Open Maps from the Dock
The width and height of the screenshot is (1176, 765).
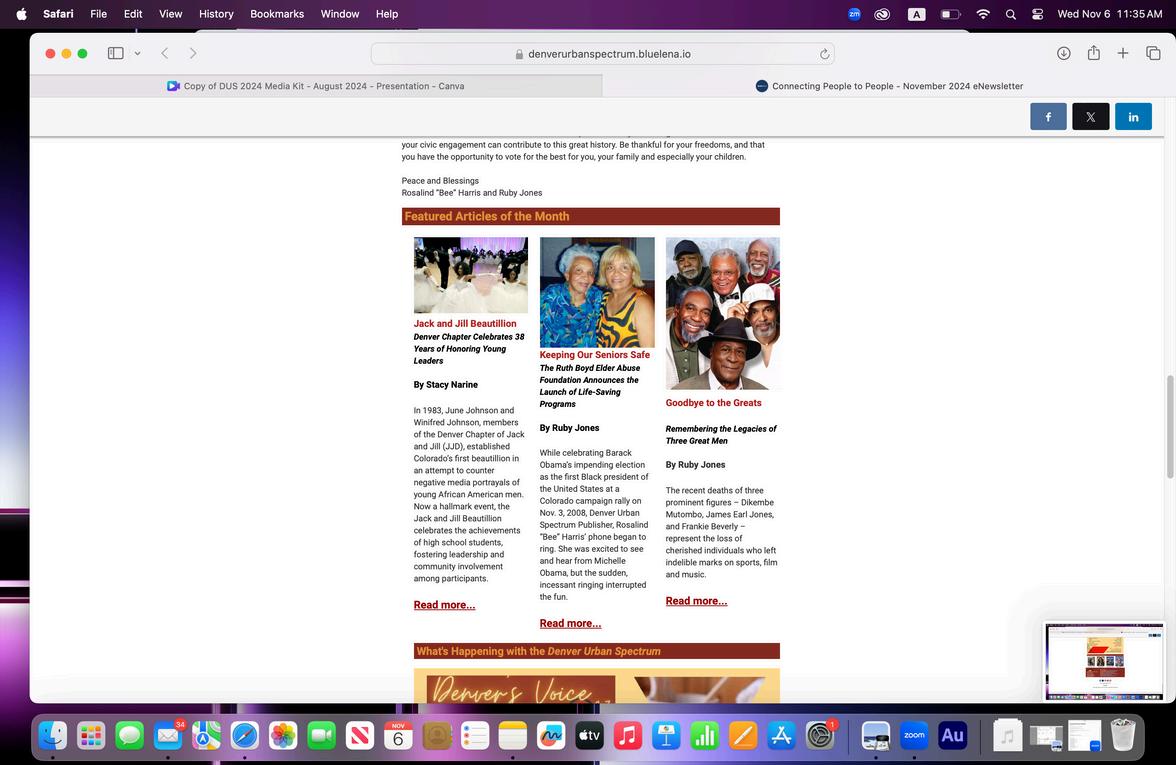coord(206,736)
